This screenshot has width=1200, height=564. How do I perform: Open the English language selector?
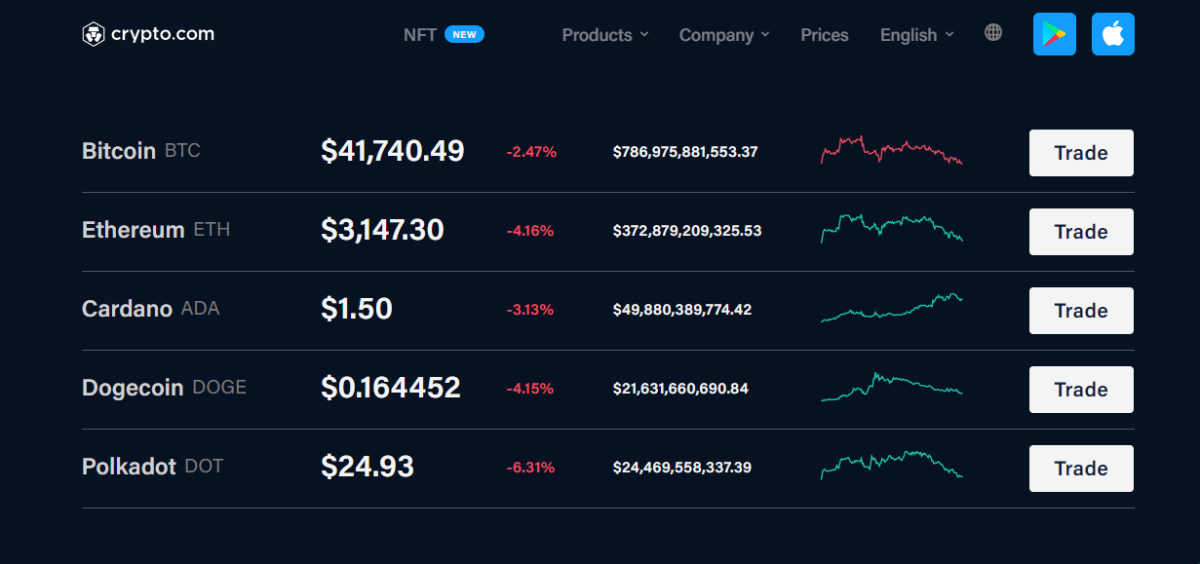[916, 35]
